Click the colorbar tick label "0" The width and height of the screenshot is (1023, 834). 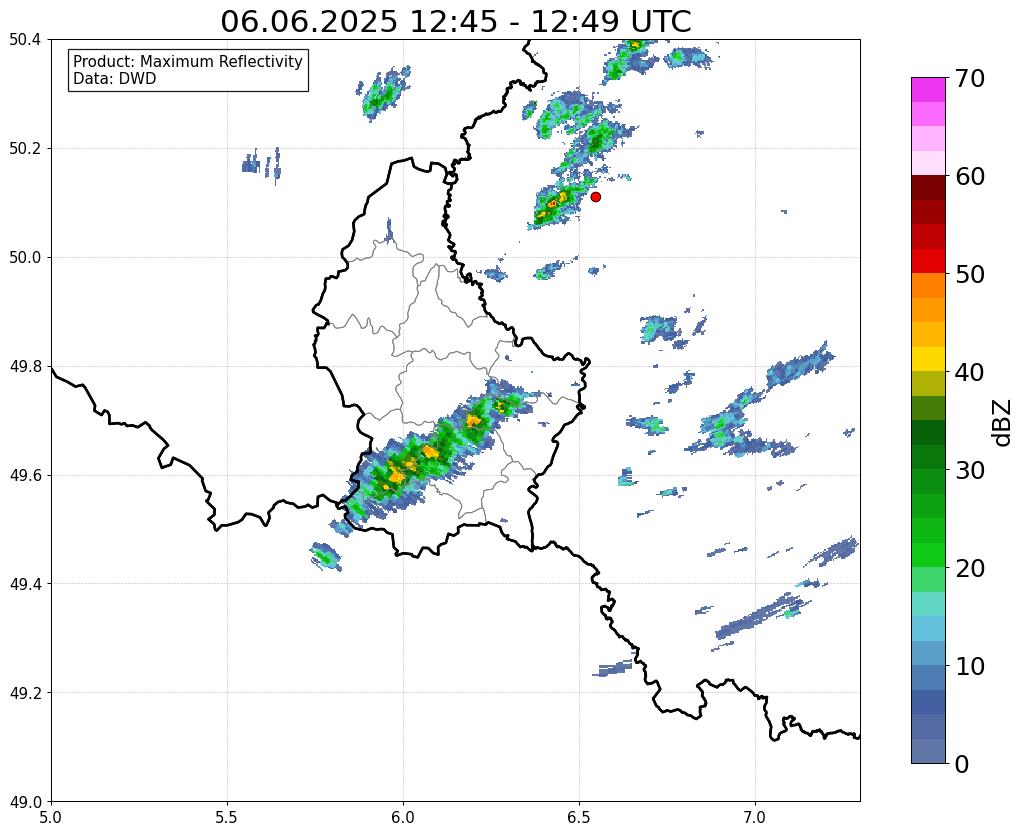962,764
